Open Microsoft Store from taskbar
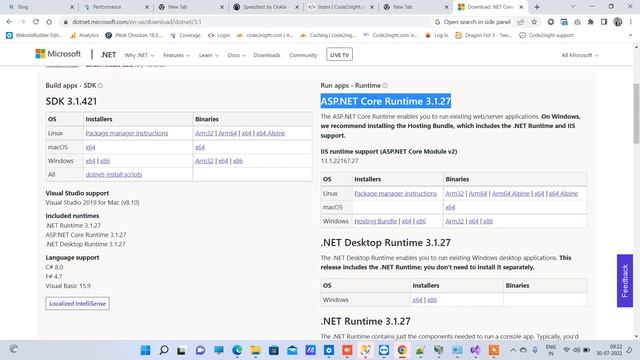 tap(274, 350)
